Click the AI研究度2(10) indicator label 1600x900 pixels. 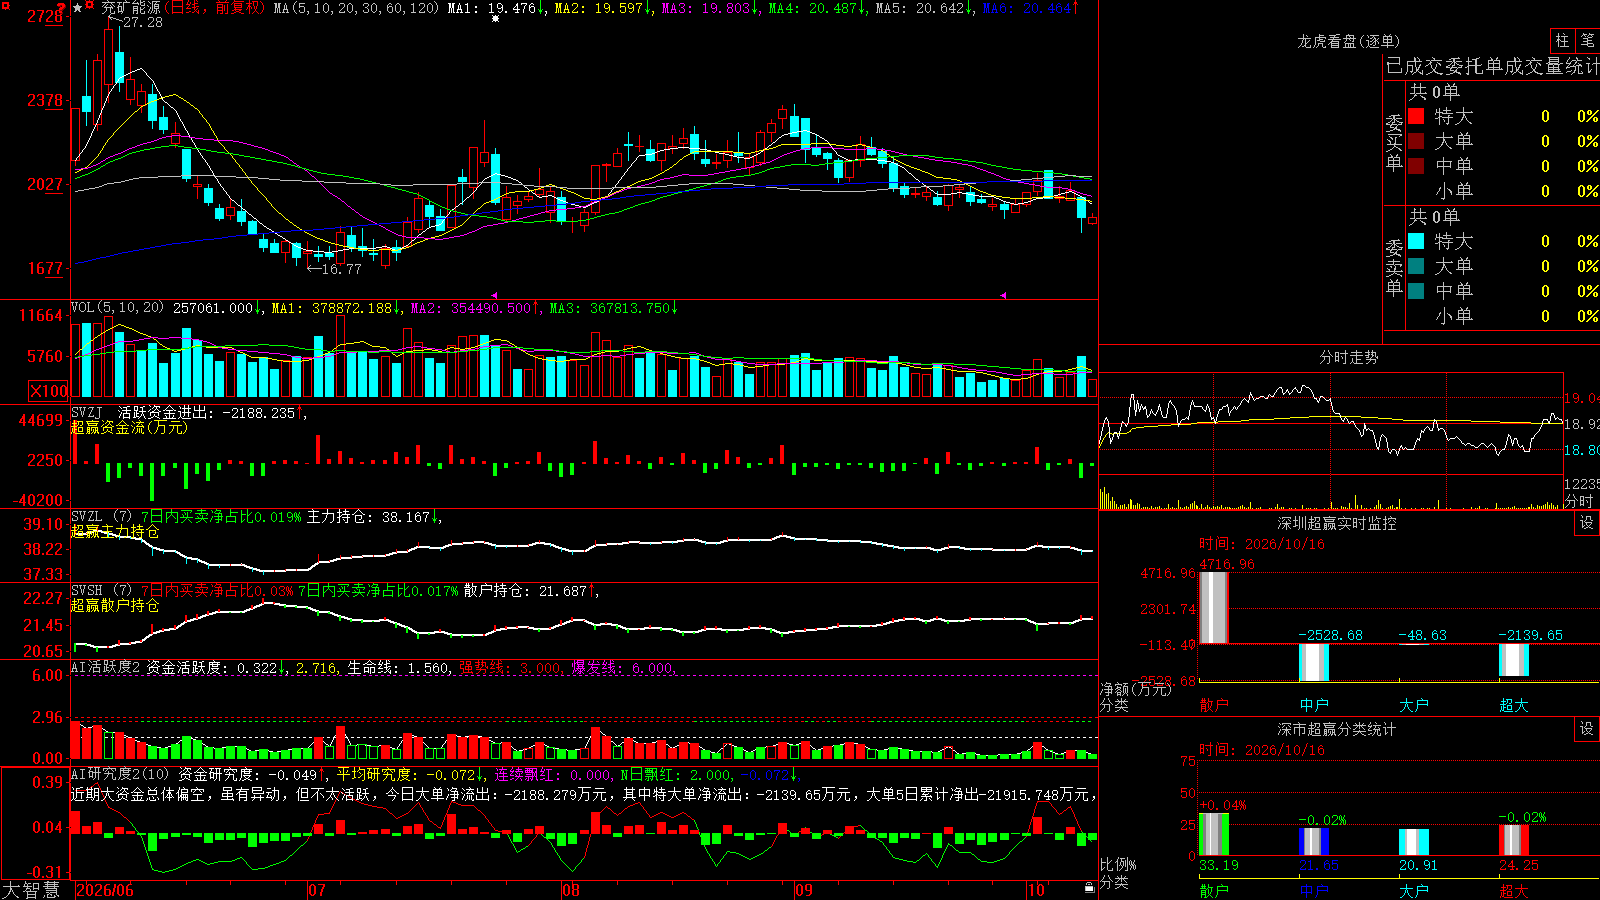click(120, 774)
